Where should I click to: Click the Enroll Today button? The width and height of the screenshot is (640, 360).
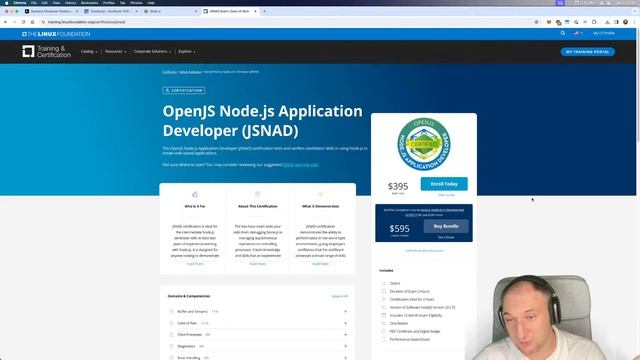444,184
